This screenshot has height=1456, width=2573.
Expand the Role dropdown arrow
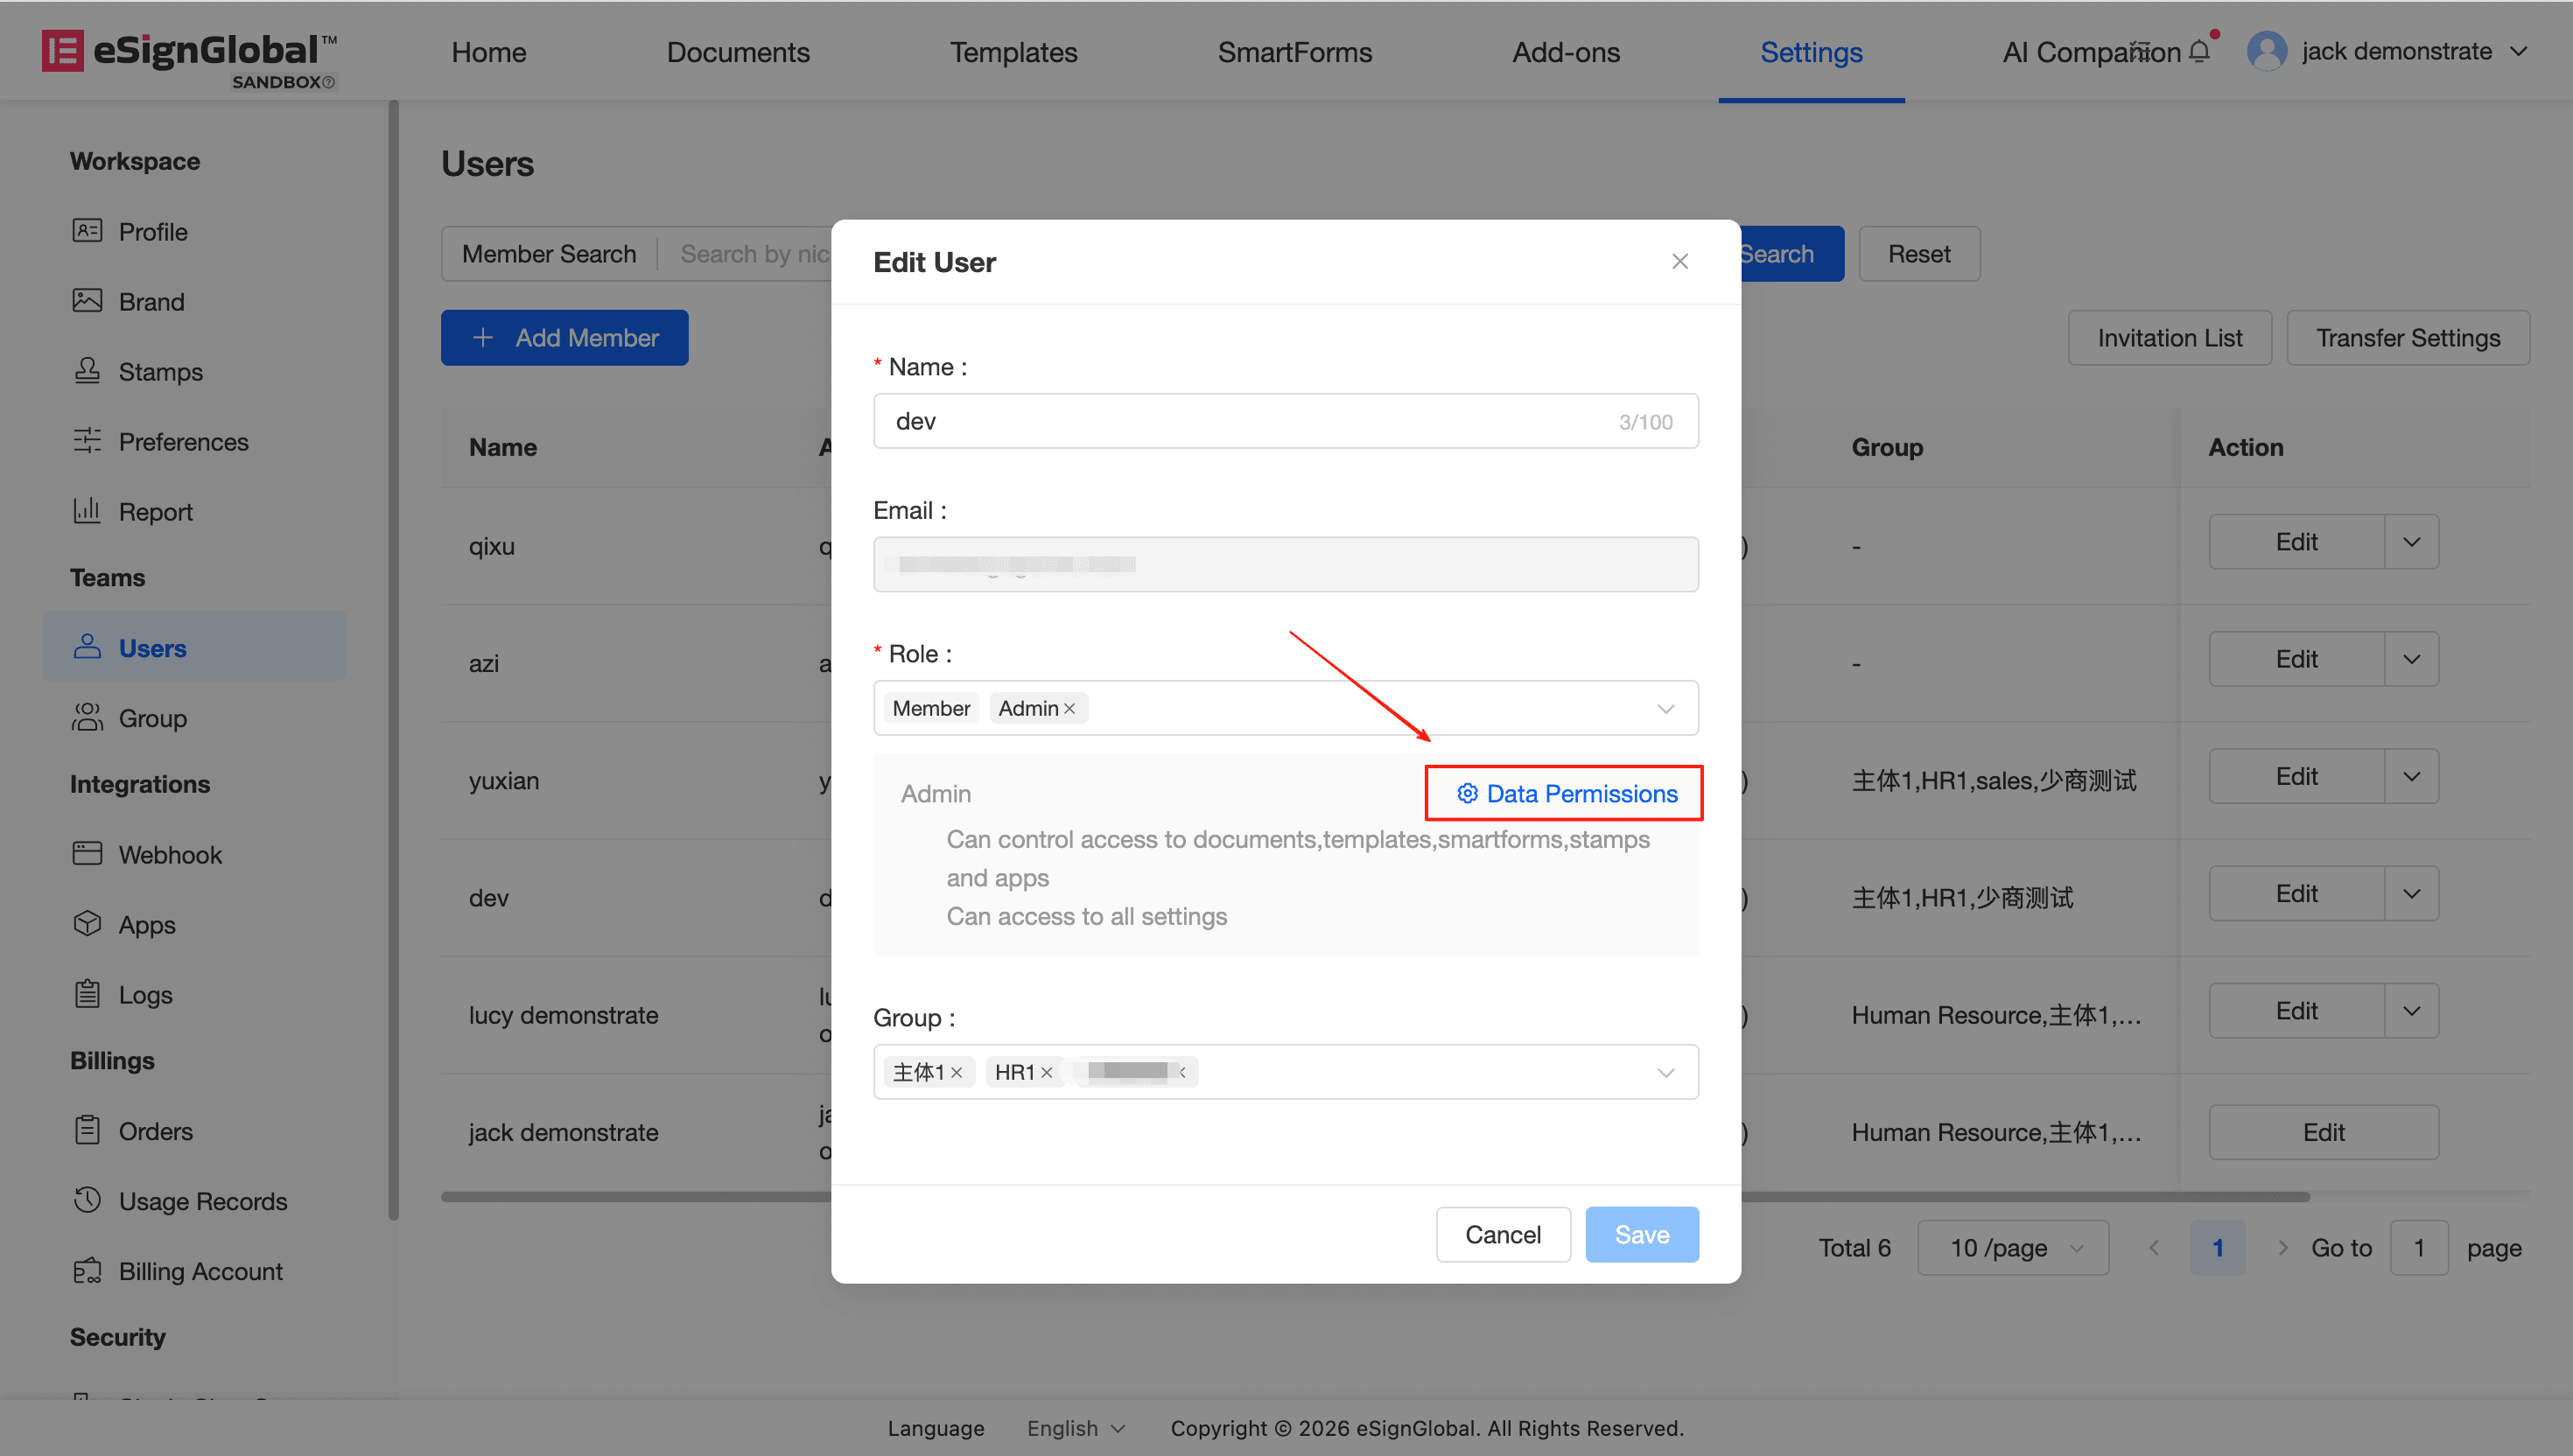tap(1665, 709)
